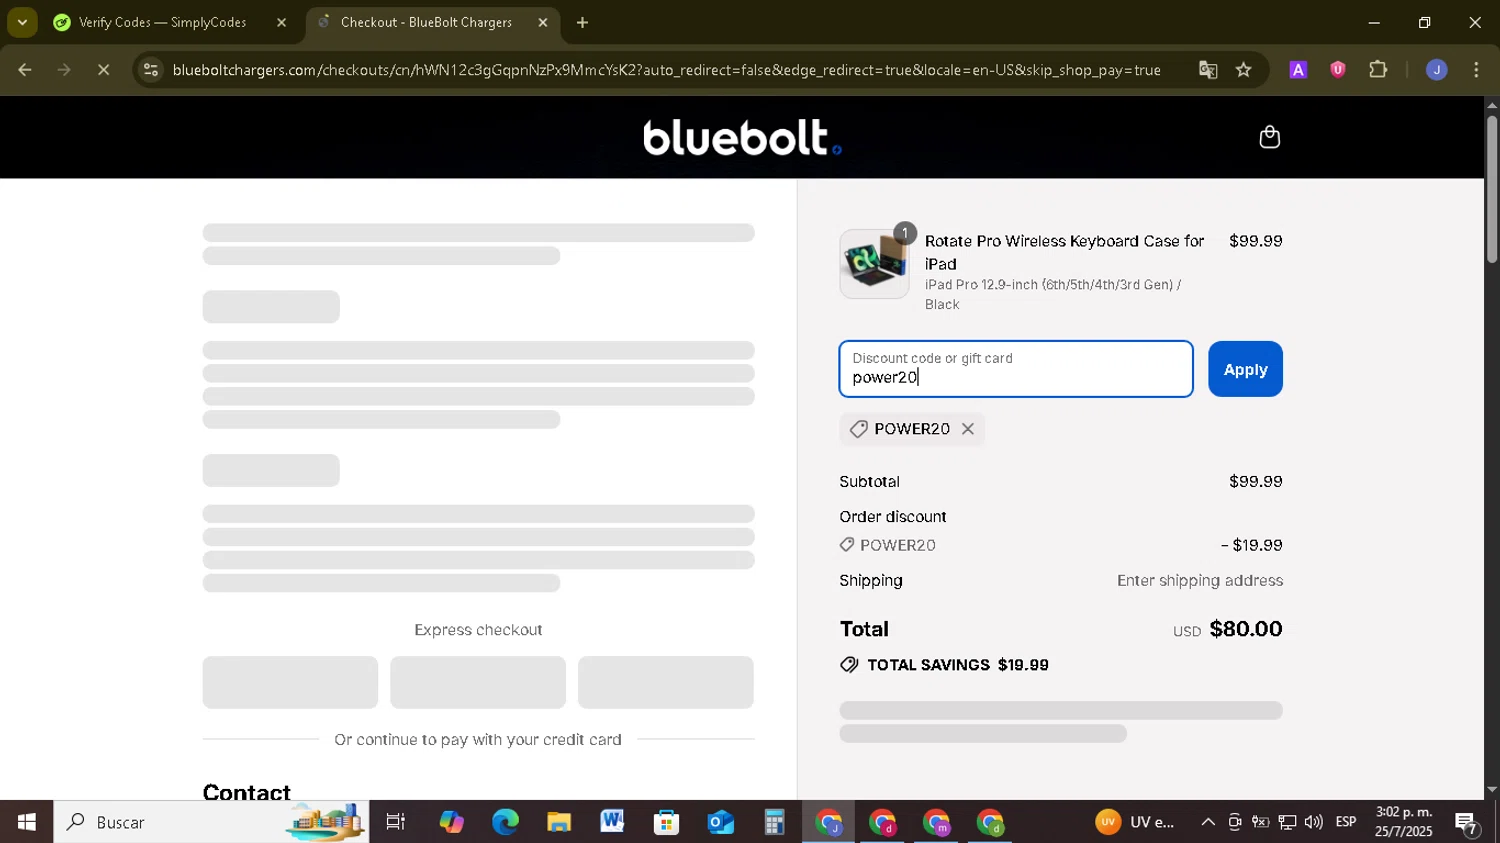Open the Chrome three-dot menu
1500x843 pixels.
click(1476, 70)
